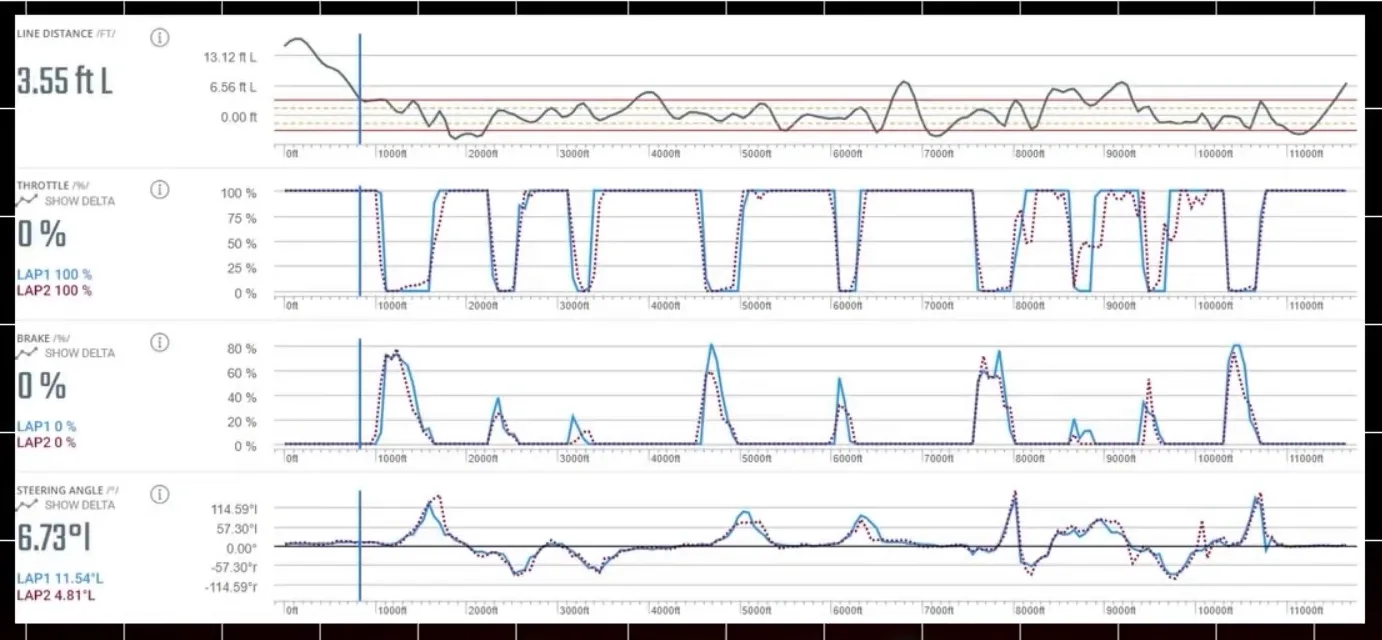Screen dimensions: 1382x640
Task: Click the LAP2 100 % throttle legend
Action: click(54, 291)
